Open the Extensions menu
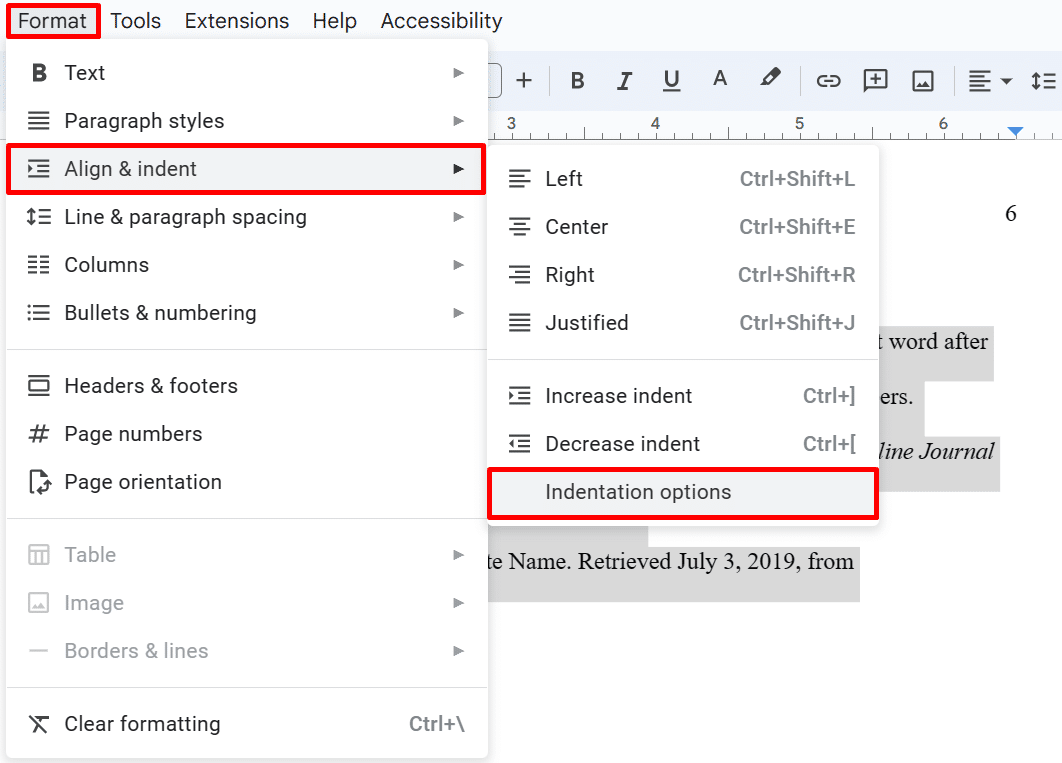This screenshot has width=1062, height=763. click(236, 20)
